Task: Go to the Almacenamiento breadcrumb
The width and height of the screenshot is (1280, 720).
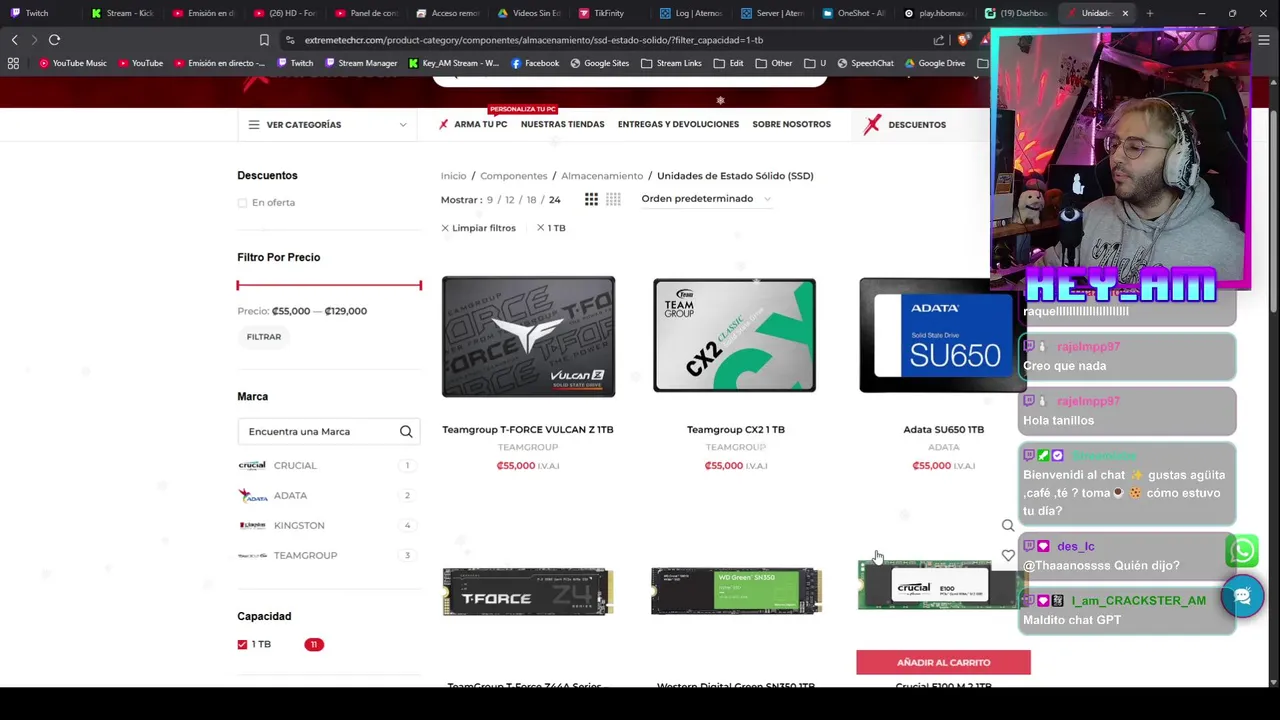Action: click(602, 176)
